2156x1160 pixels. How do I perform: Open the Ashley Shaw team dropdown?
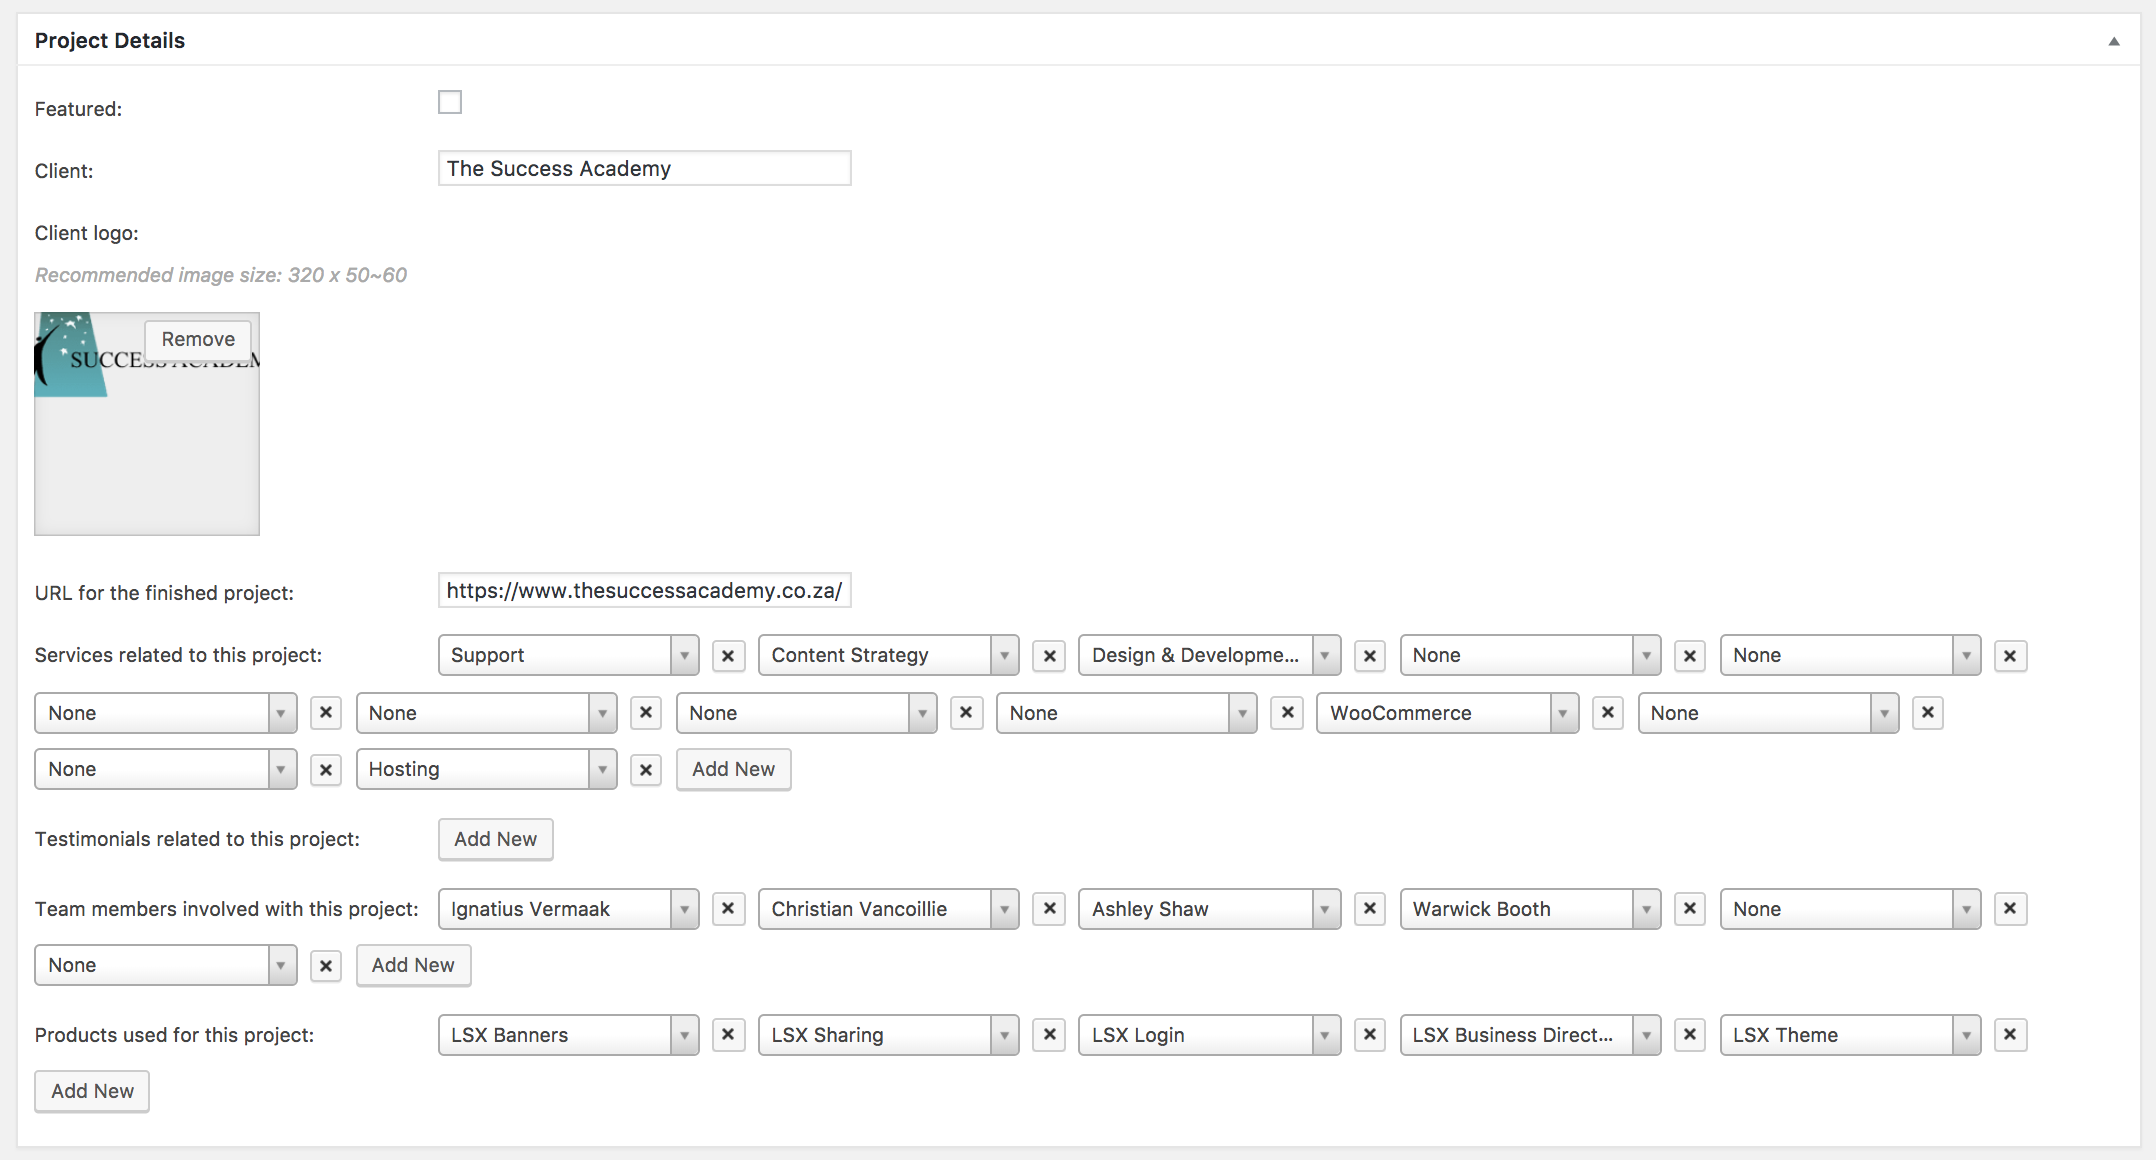click(x=1210, y=909)
